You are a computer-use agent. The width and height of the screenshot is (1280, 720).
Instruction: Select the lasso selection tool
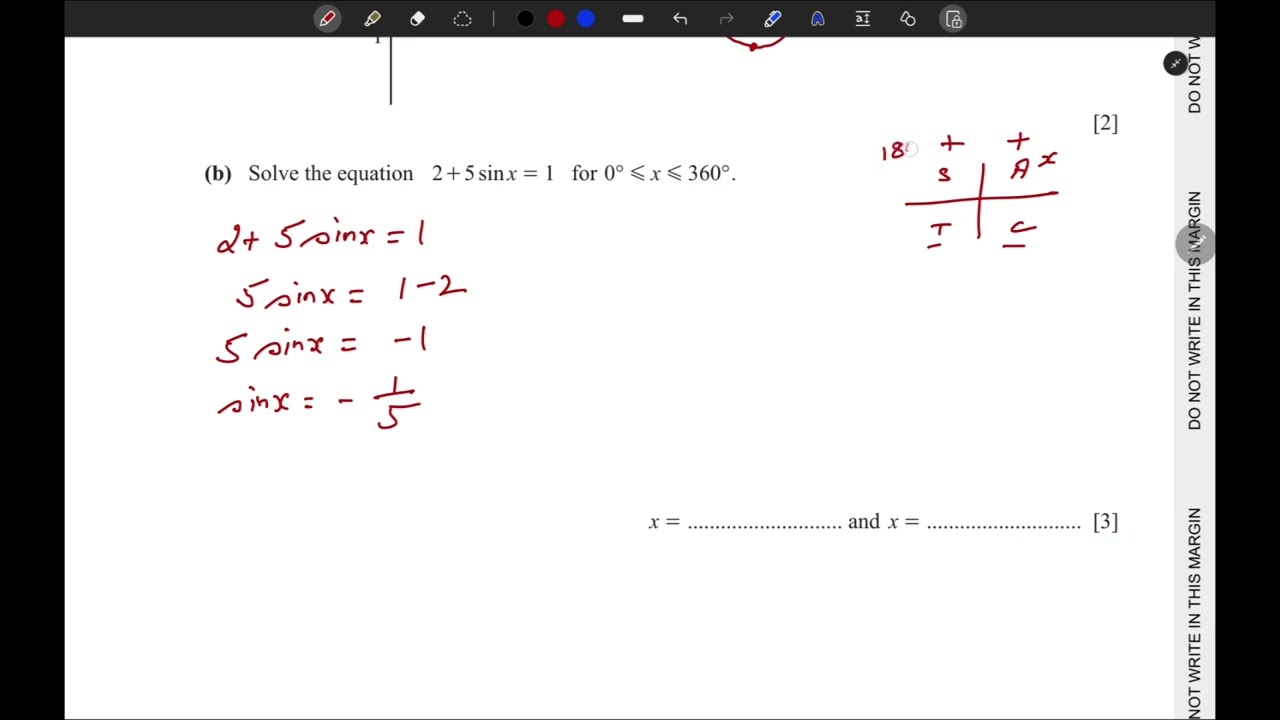tap(462, 19)
